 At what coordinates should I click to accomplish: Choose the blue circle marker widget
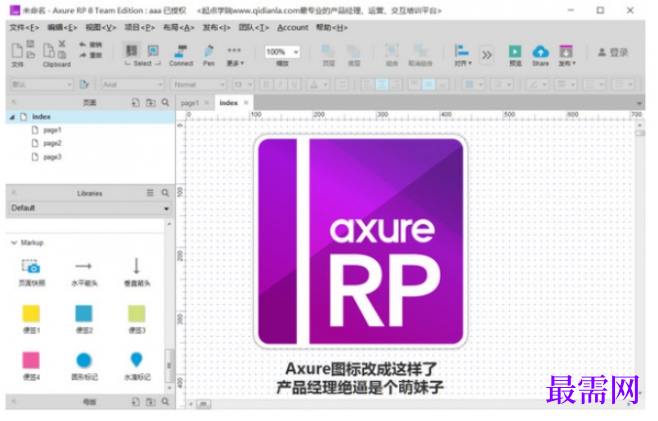(x=84, y=360)
